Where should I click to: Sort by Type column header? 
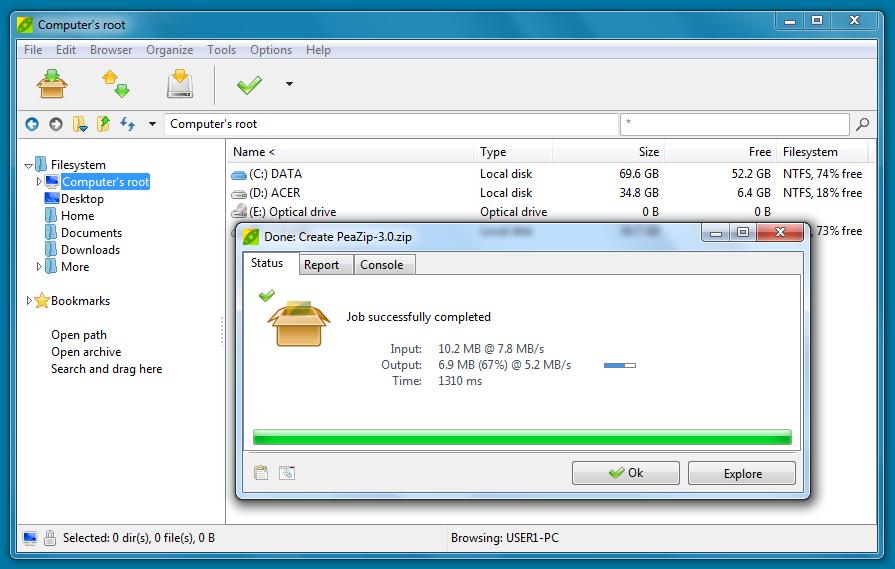coord(513,152)
